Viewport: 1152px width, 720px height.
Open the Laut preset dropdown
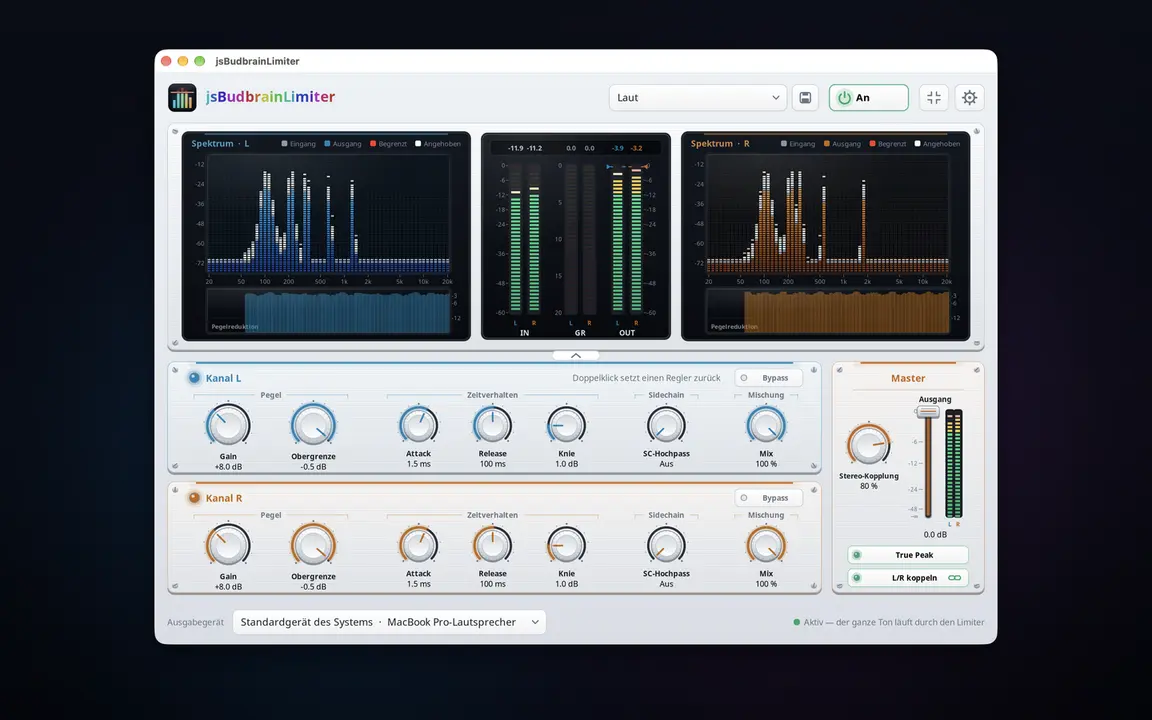pos(697,98)
